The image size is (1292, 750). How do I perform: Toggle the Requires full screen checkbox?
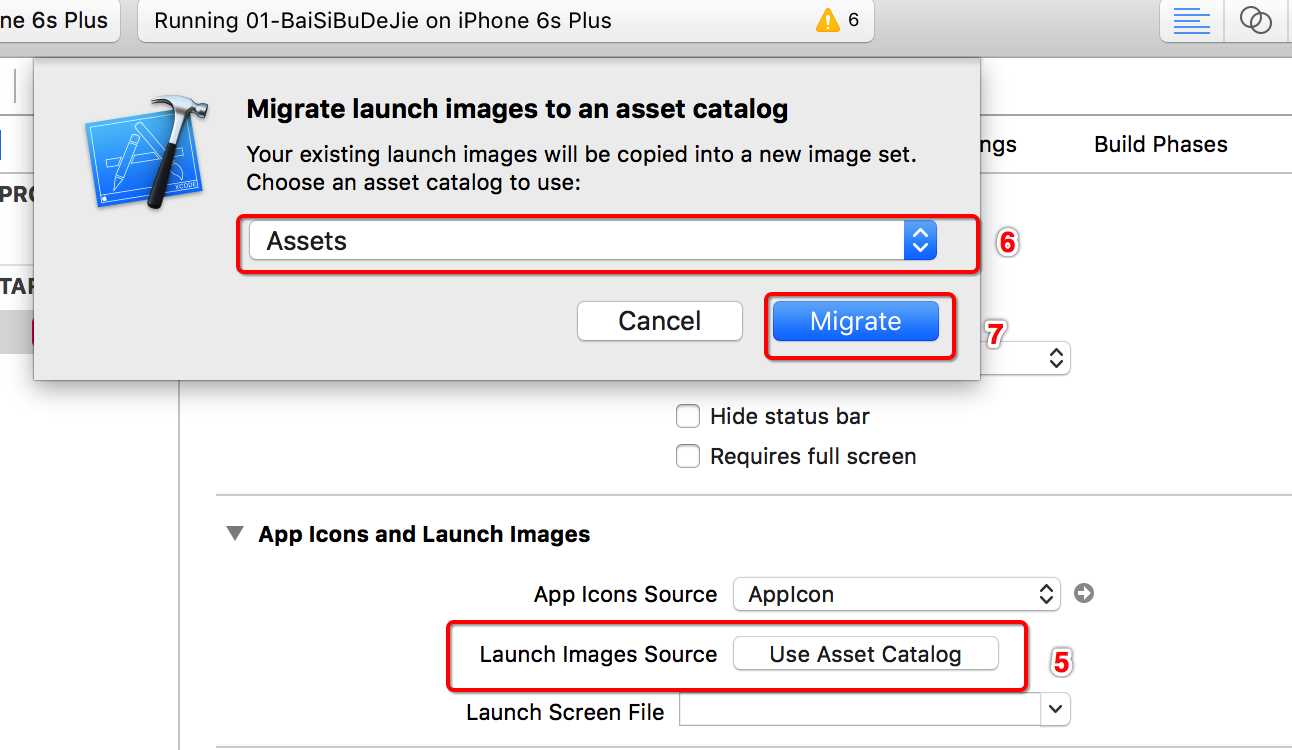[x=688, y=457]
